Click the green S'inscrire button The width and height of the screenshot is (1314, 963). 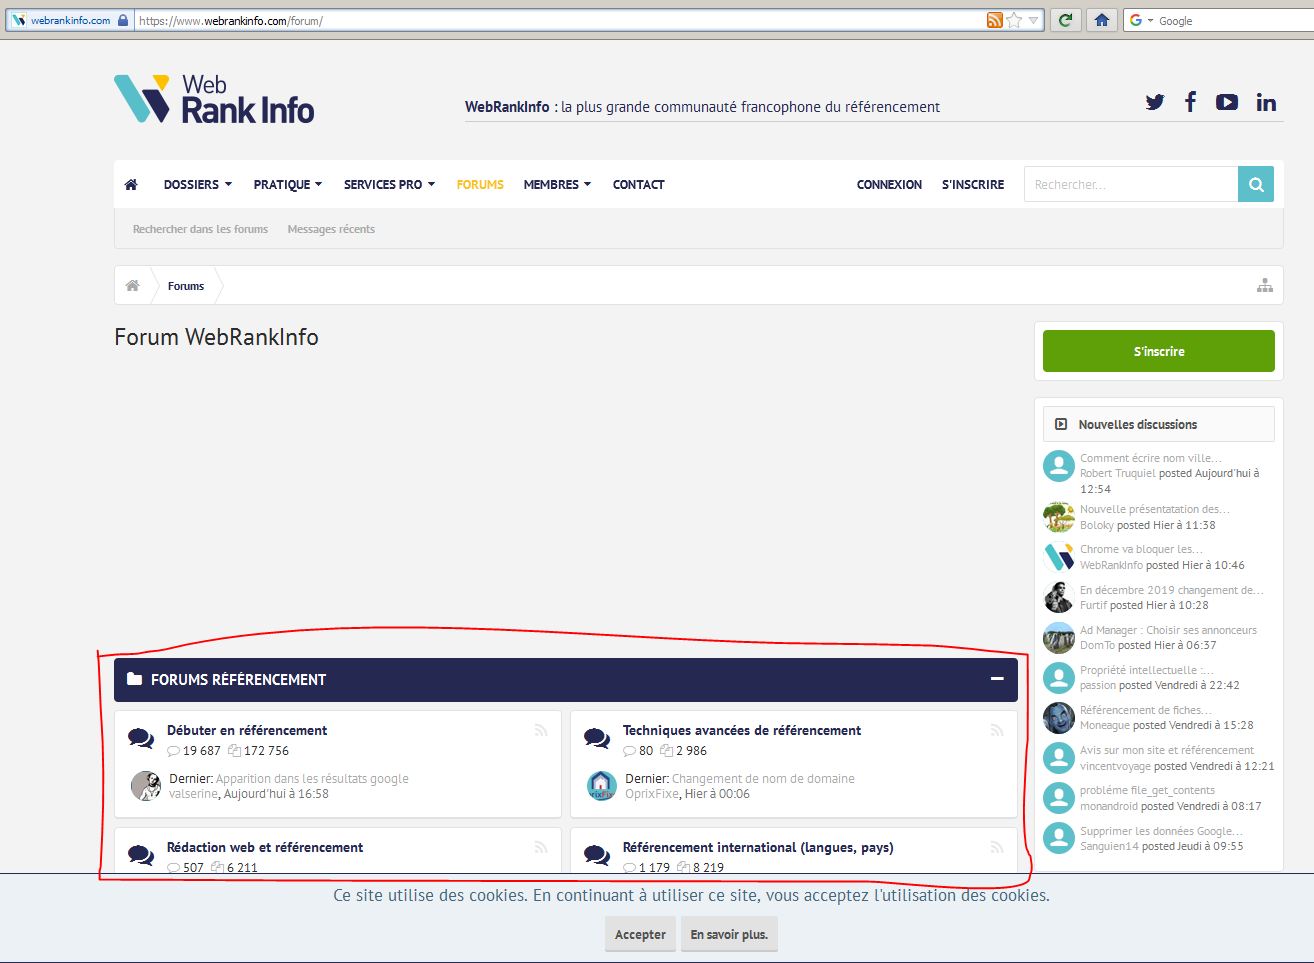[x=1159, y=351]
